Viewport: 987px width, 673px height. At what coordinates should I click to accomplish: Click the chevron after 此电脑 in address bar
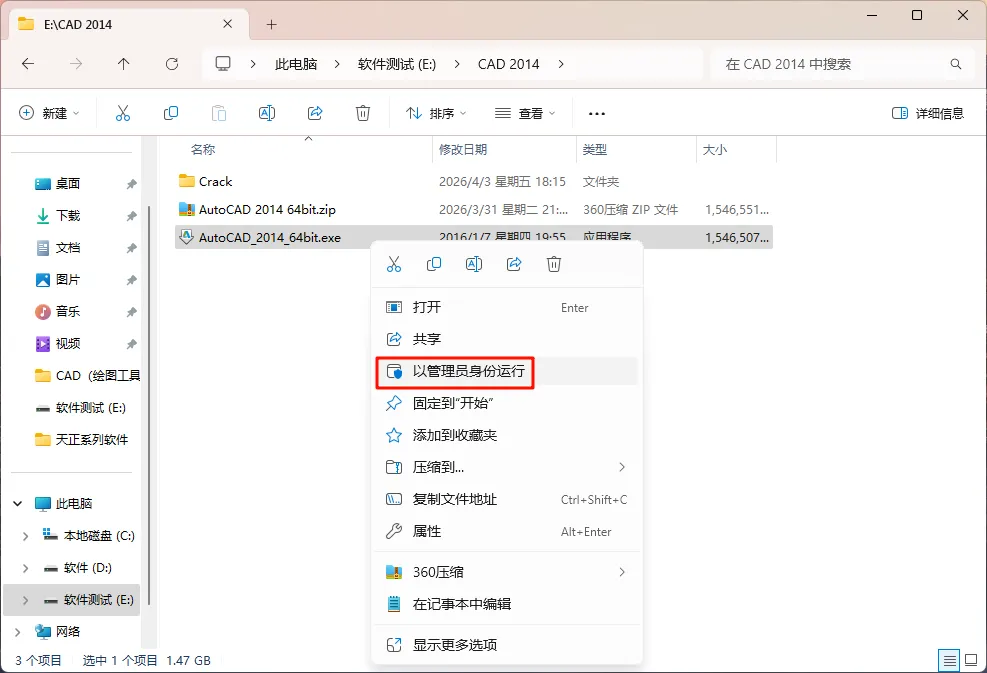(x=337, y=64)
